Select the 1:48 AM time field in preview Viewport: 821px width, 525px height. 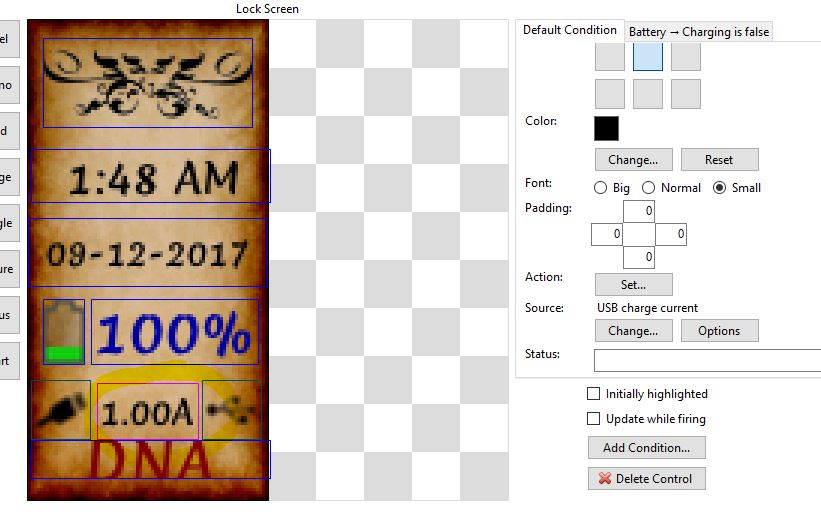(150, 177)
